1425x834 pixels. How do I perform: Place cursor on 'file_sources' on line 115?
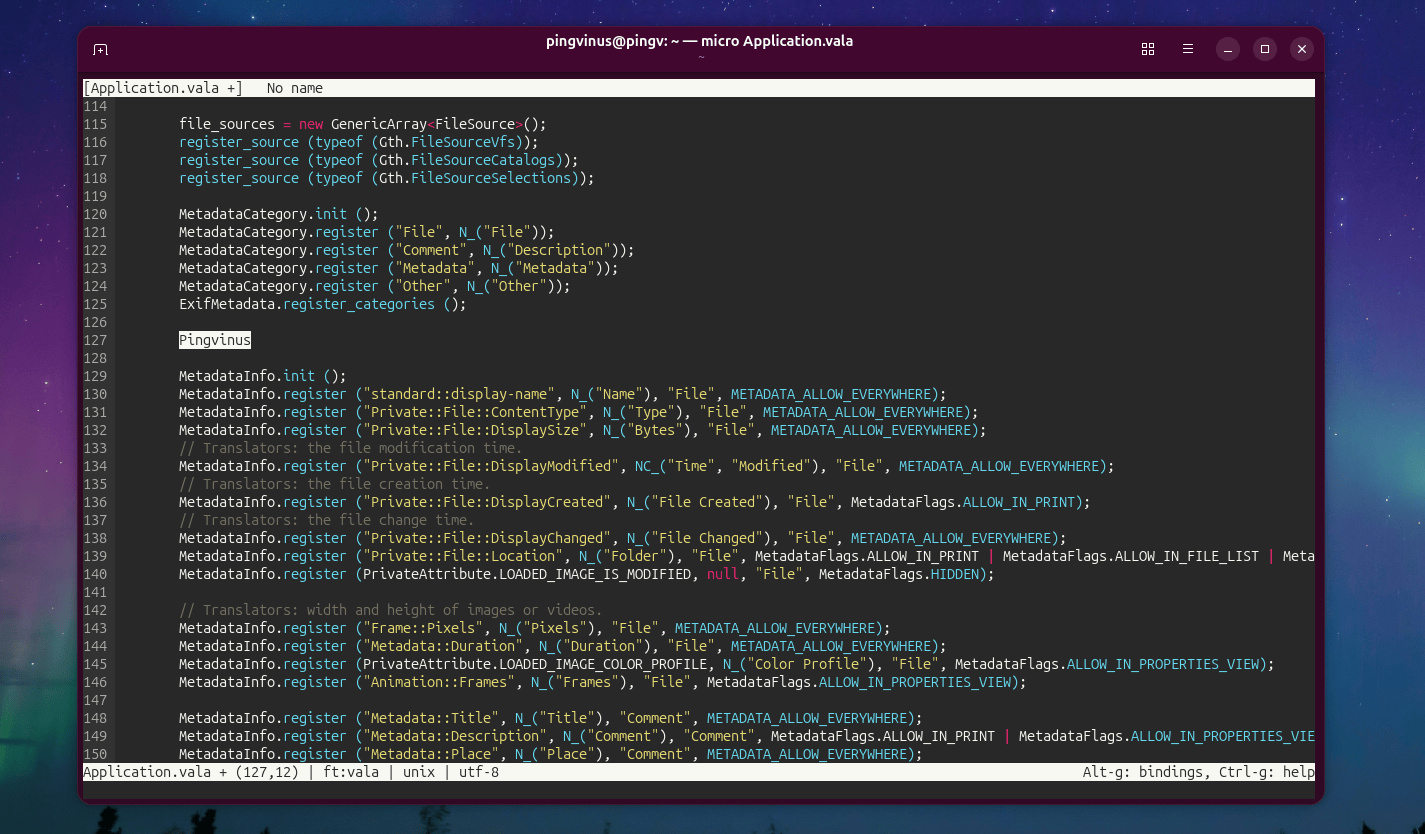[x=227, y=124]
